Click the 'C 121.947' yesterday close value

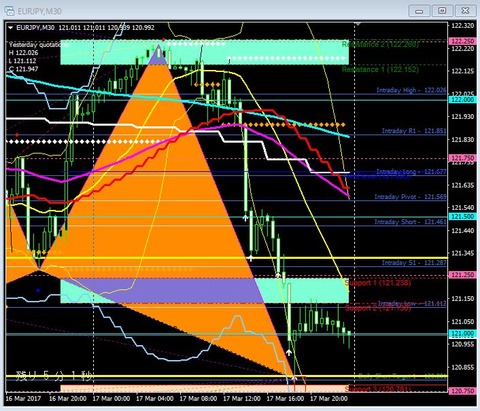(x=23, y=69)
